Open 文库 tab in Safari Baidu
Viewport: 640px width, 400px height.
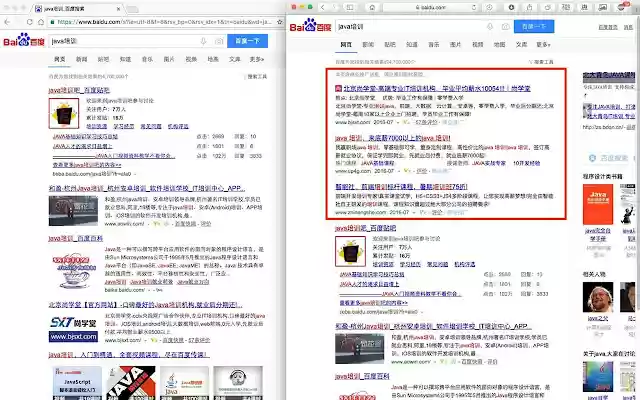pyautogui.click(x=521, y=44)
